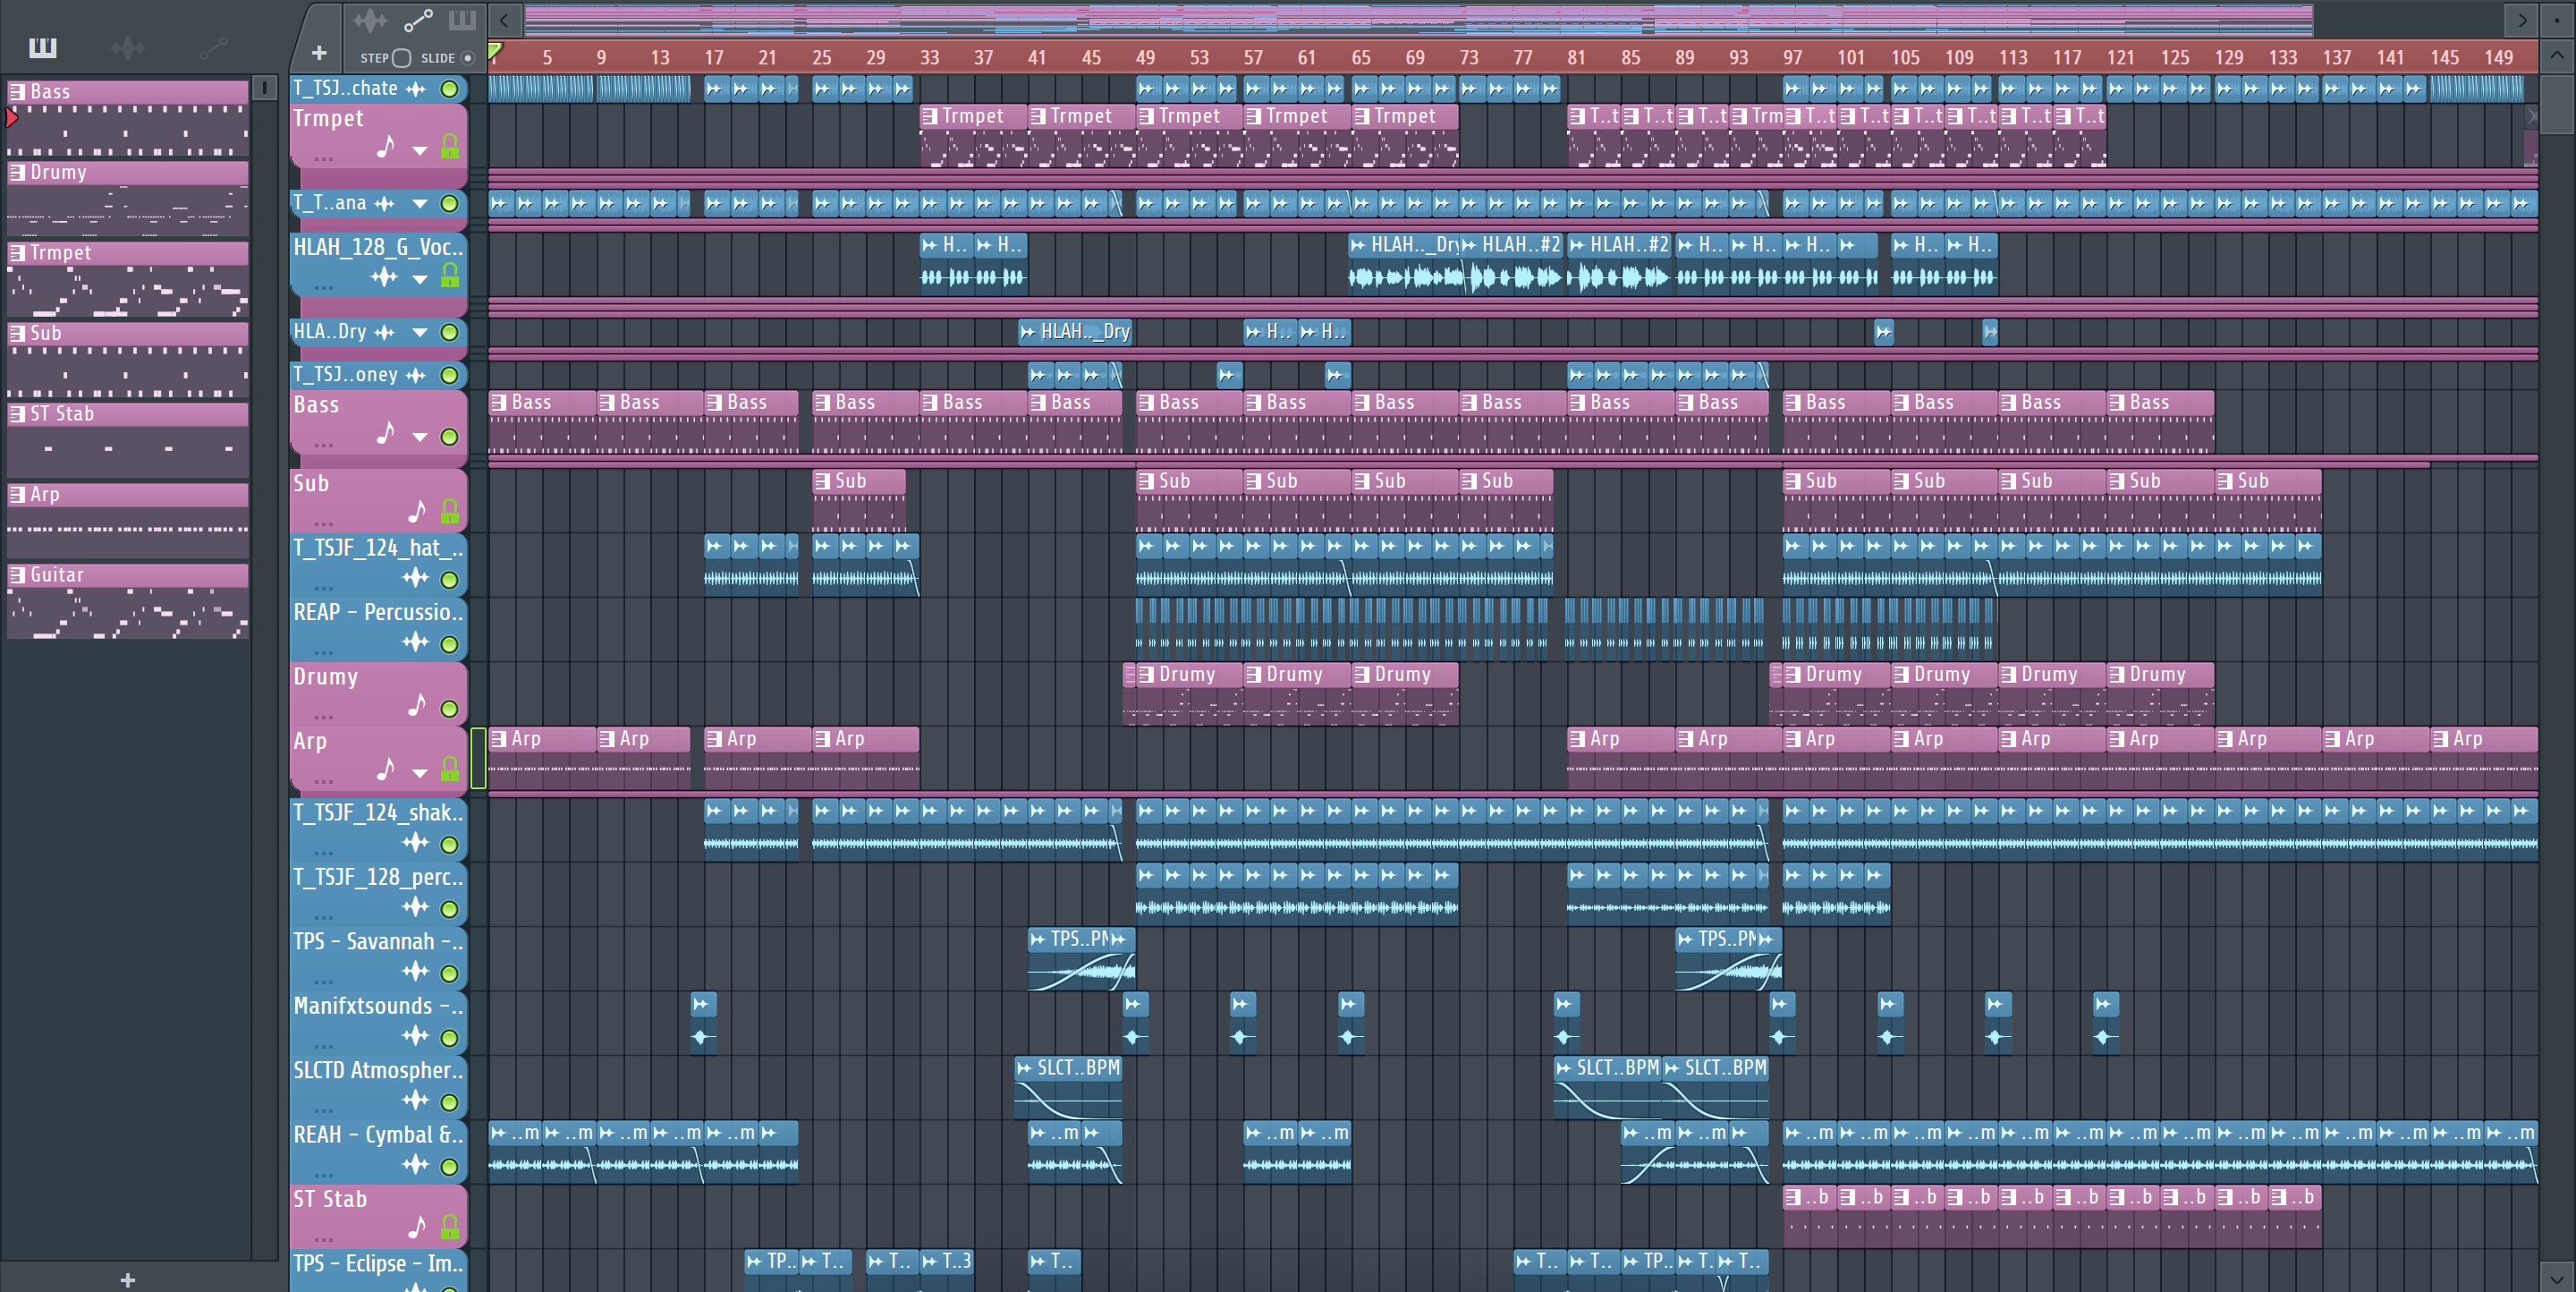This screenshot has height=1292, width=2576.
Task: Toggle the SLIDE option
Action: click(x=467, y=58)
